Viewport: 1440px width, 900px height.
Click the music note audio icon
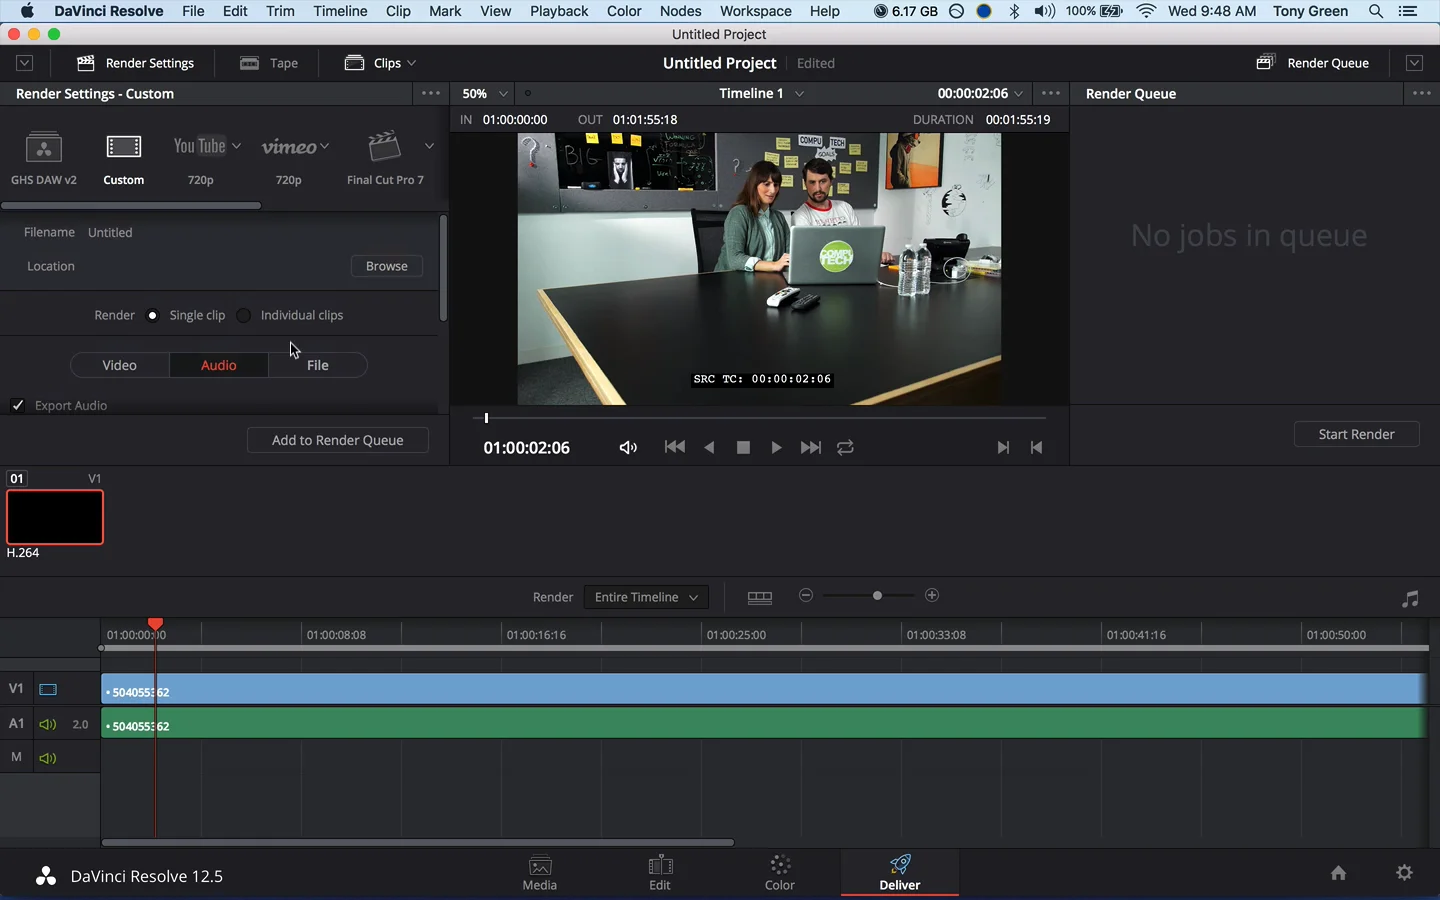point(1410,599)
